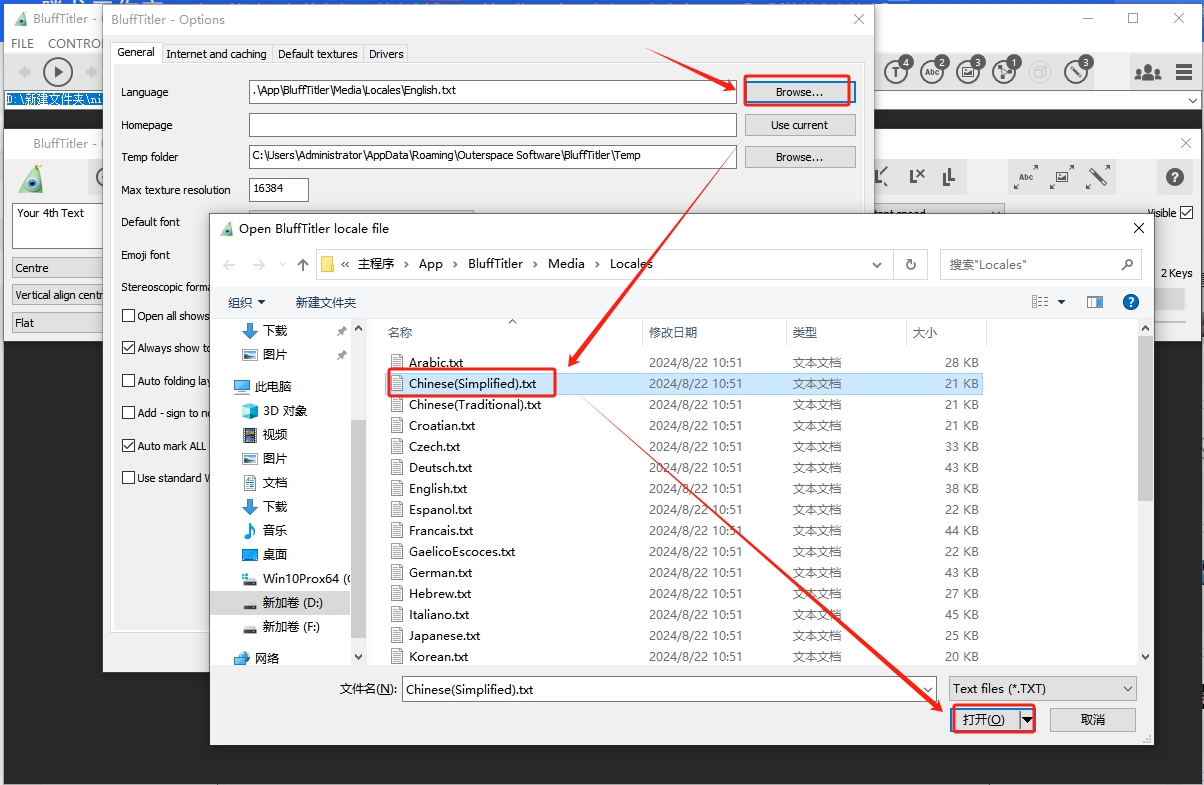The width and height of the screenshot is (1204, 785).
Task: Toggle 'Use standard' checkbox
Action: click(x=128, y=478)
